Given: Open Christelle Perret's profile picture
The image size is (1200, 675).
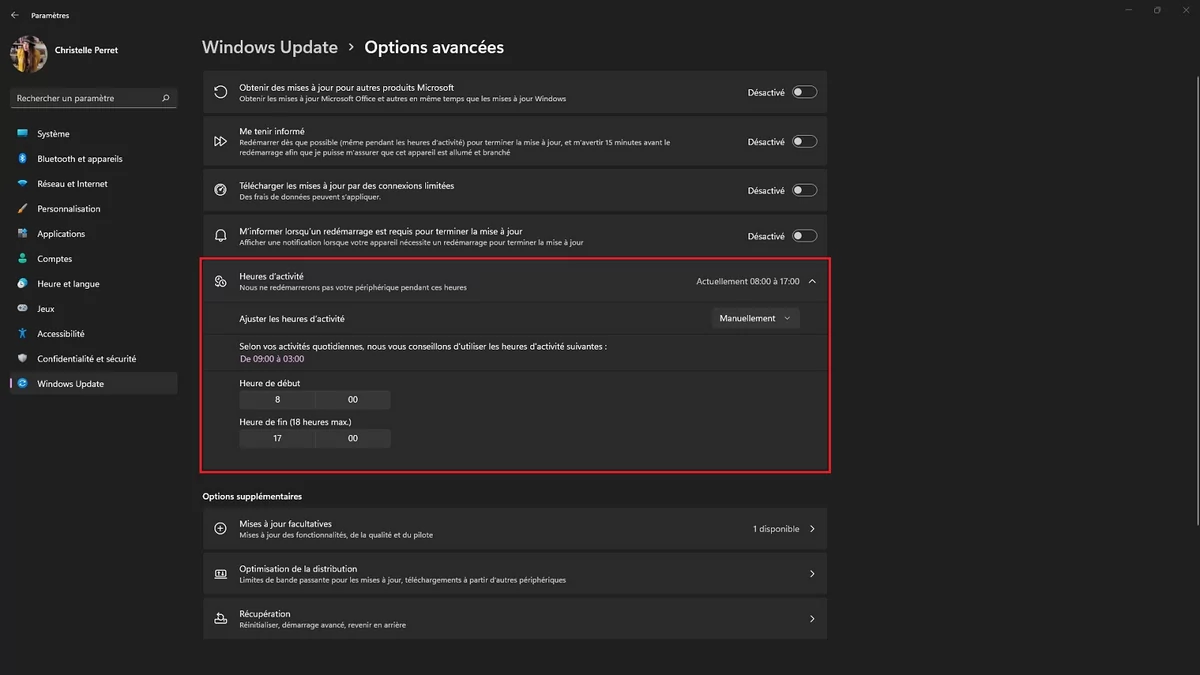Looking at the screenshot, I should pyautogui.click(x=28, y=53).
